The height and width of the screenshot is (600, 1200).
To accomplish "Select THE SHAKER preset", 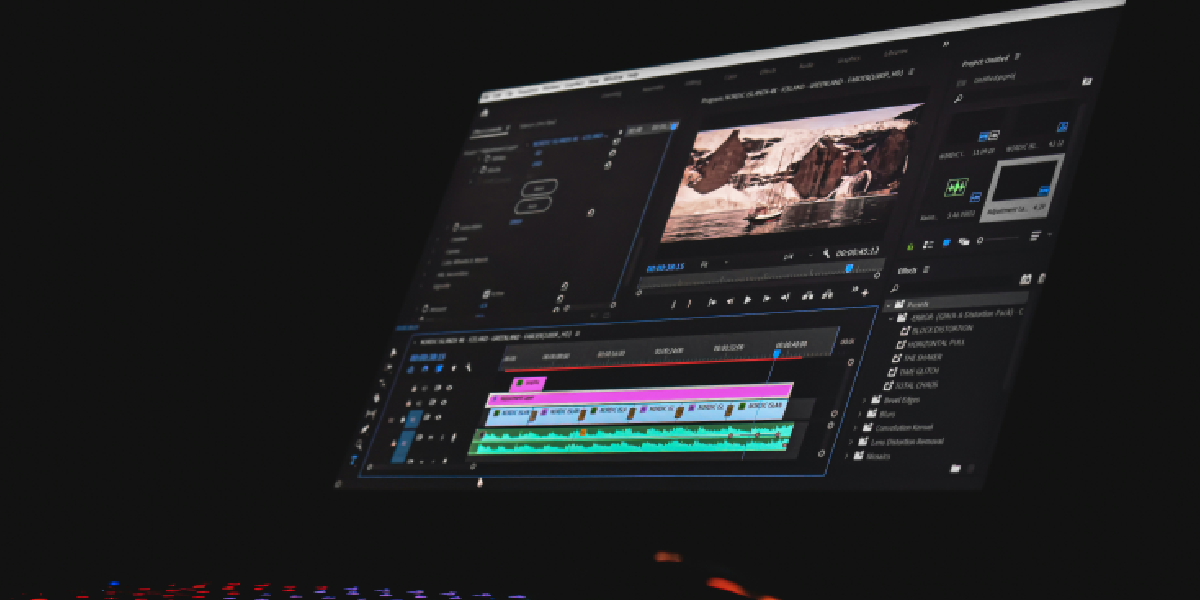I will point(924,358).
